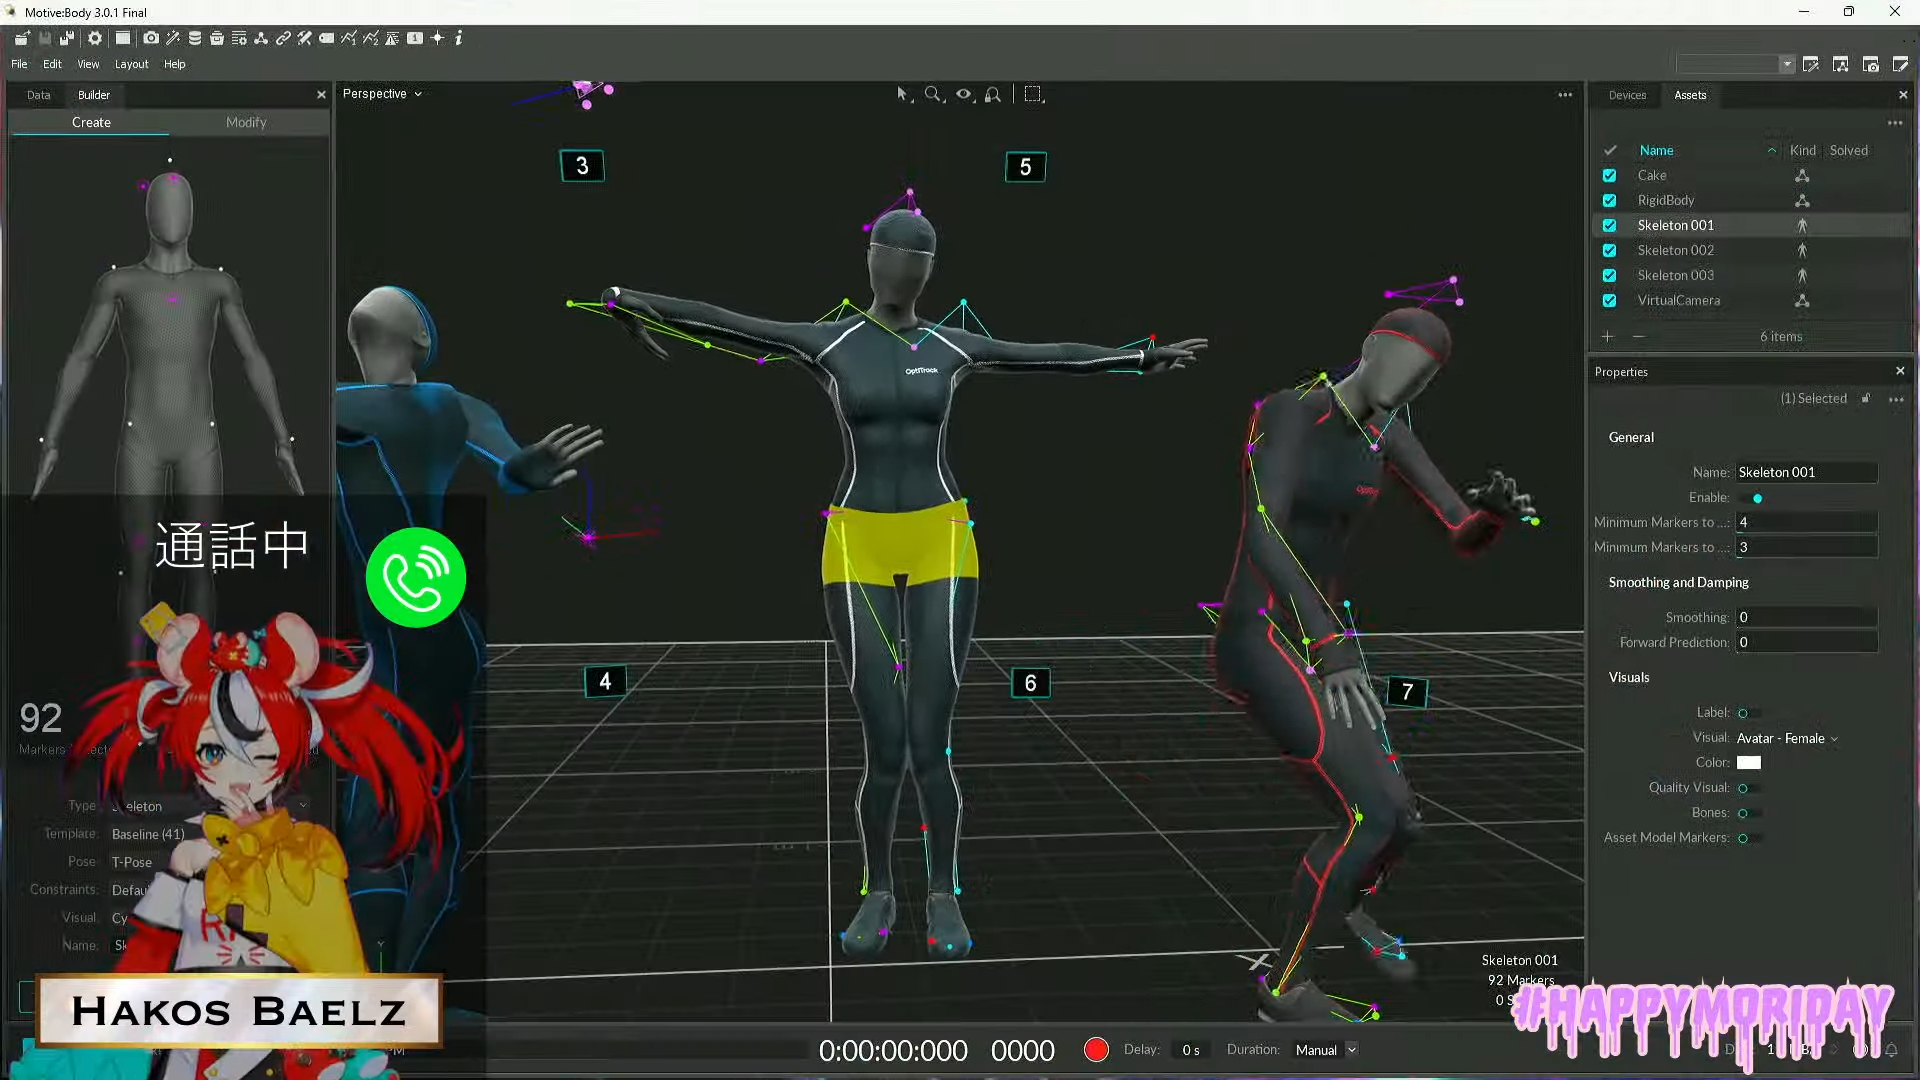
Task: Switch to the create assets layout icon
Action: (x=1841, y=64)
